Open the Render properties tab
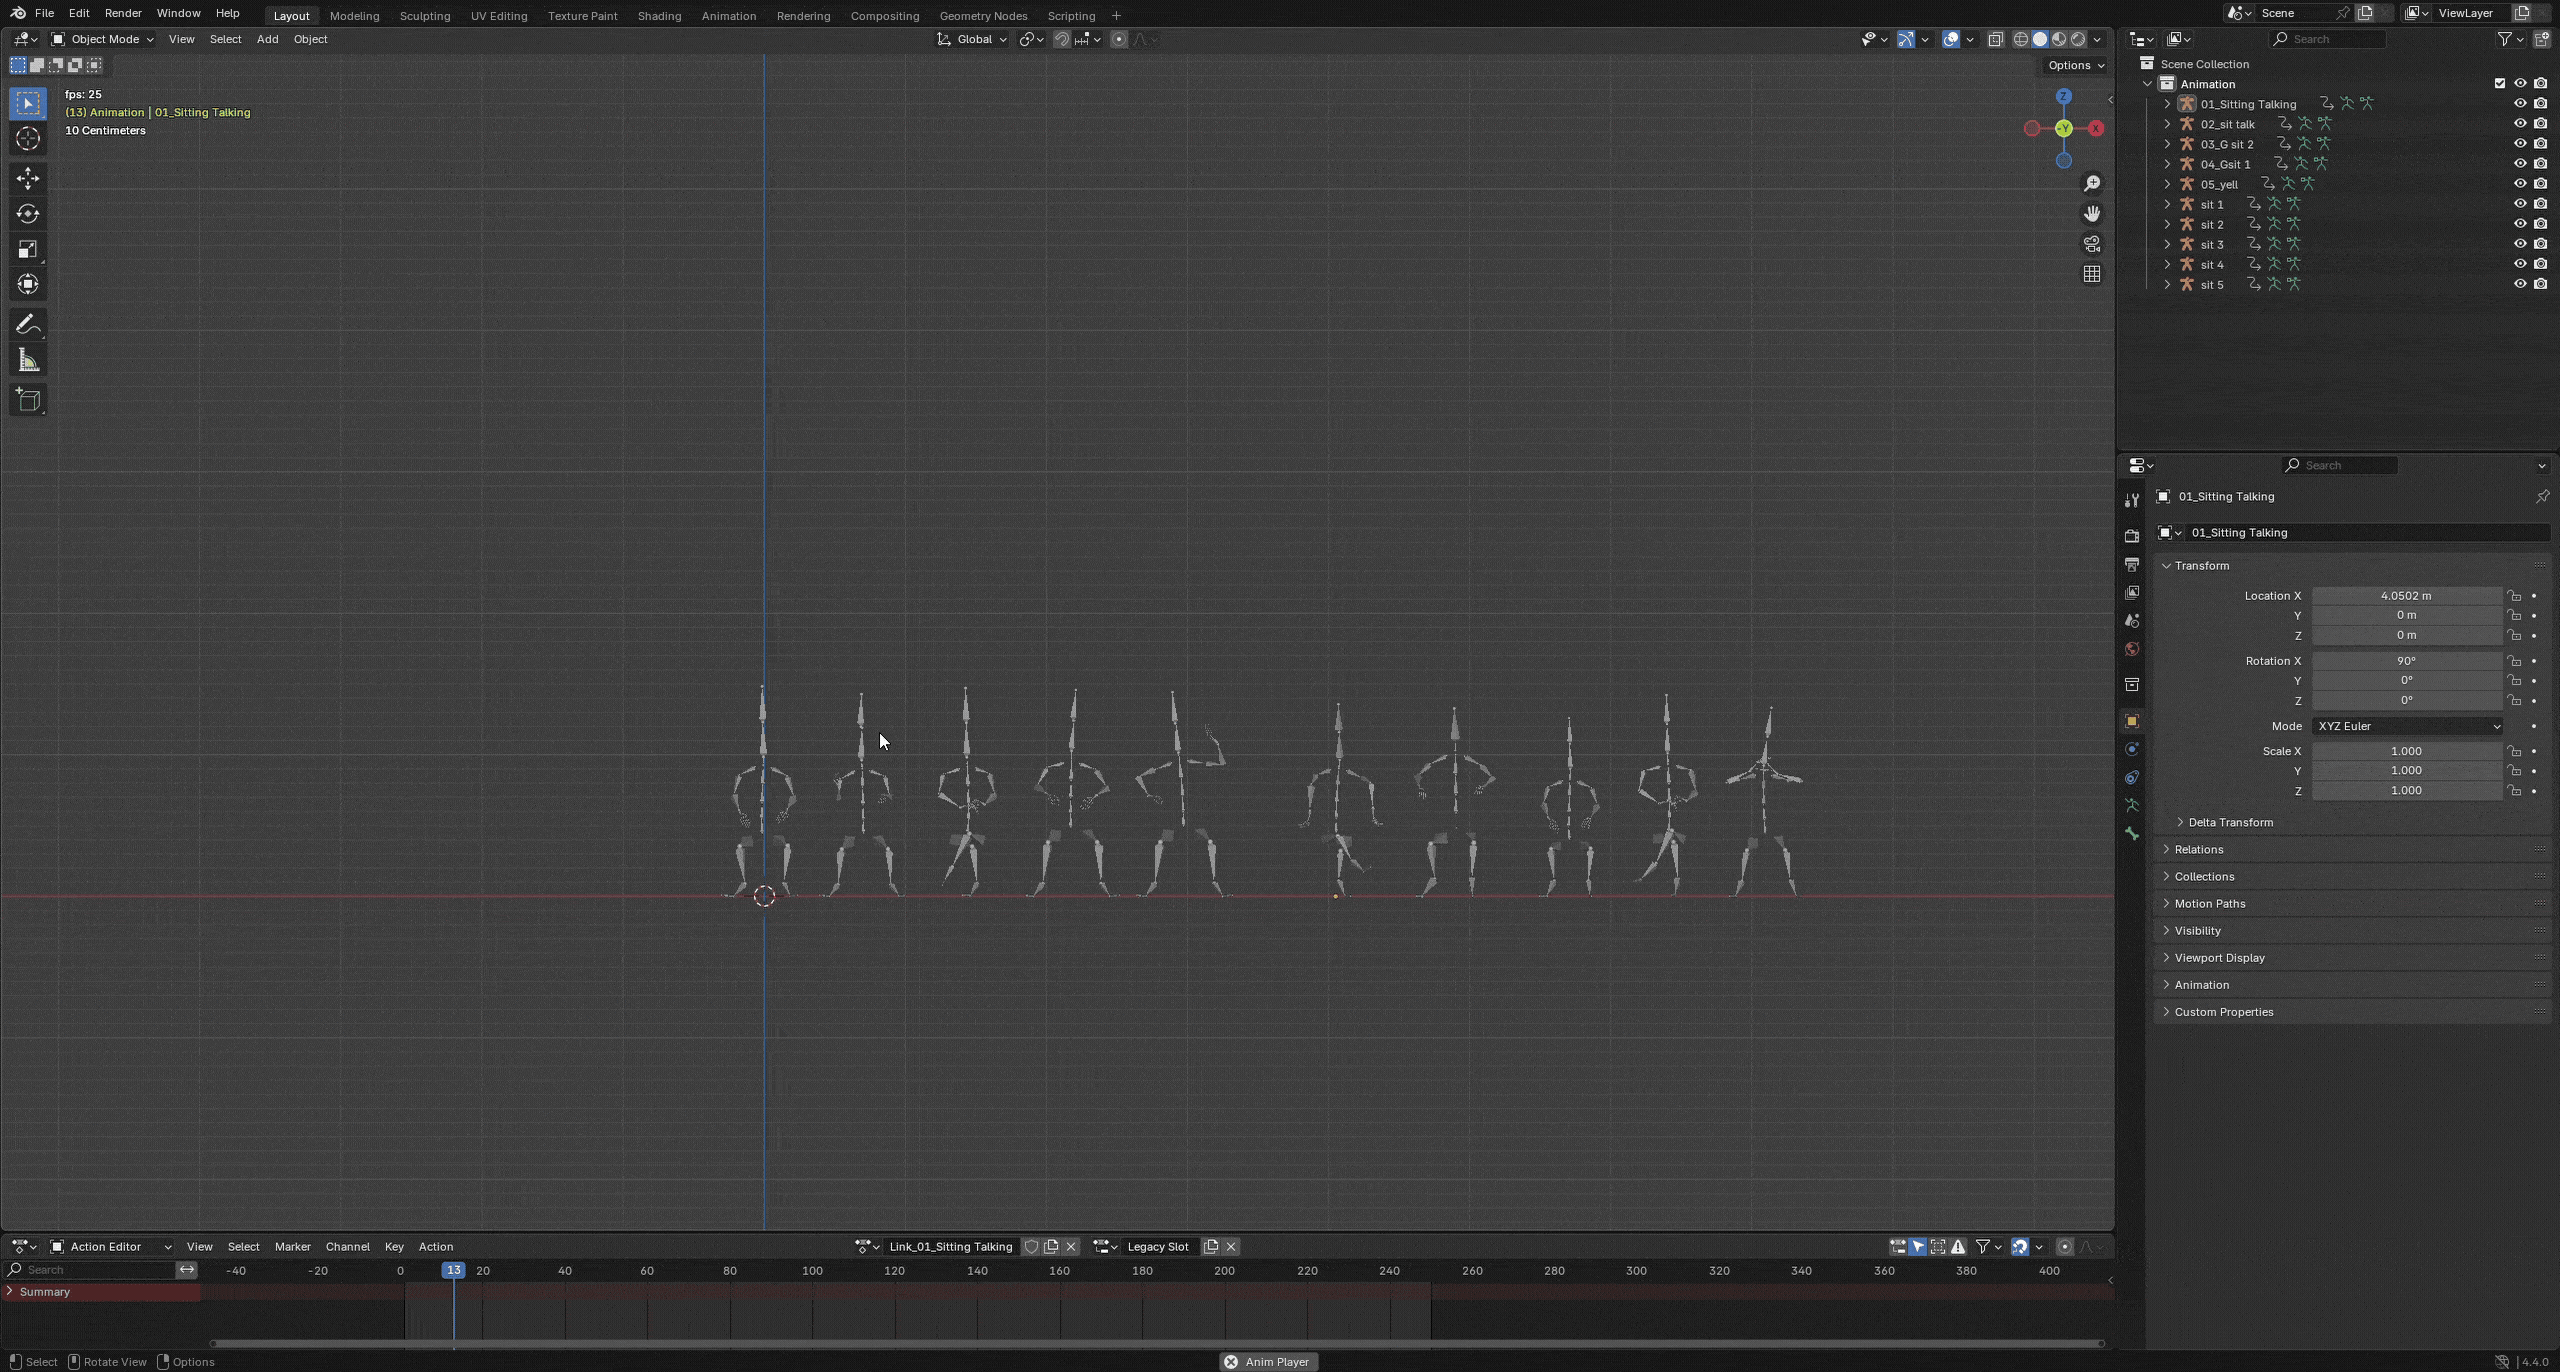The height and width of the screenshot is (1372, 2560). 2131,537
